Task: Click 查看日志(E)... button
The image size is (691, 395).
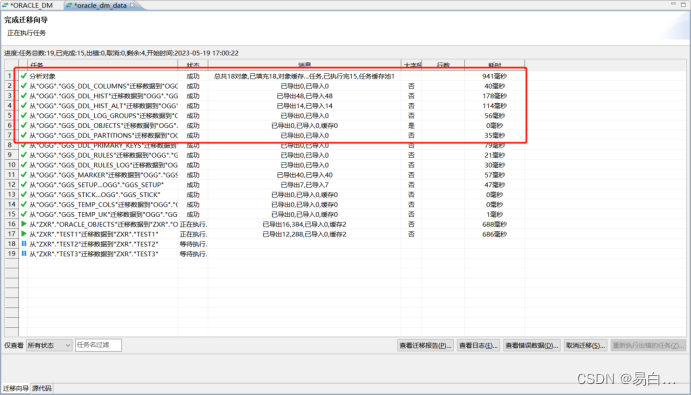Action: (478, 345)
